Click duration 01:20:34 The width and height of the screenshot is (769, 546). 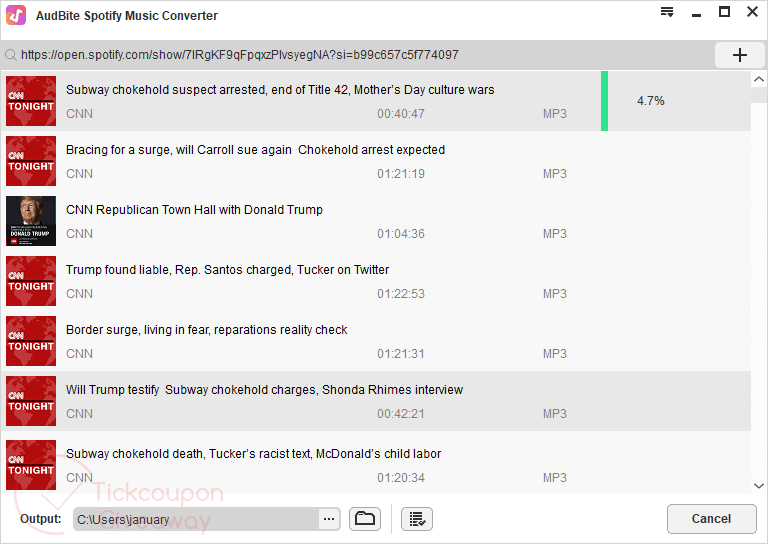(x=401, y=478)
